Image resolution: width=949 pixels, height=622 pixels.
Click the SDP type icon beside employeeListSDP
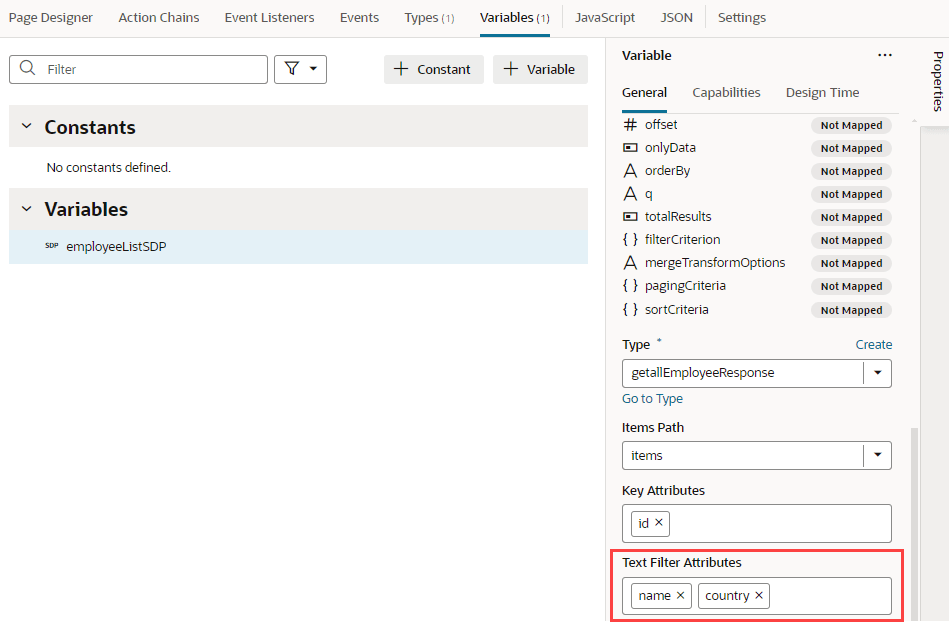[52, 246]
